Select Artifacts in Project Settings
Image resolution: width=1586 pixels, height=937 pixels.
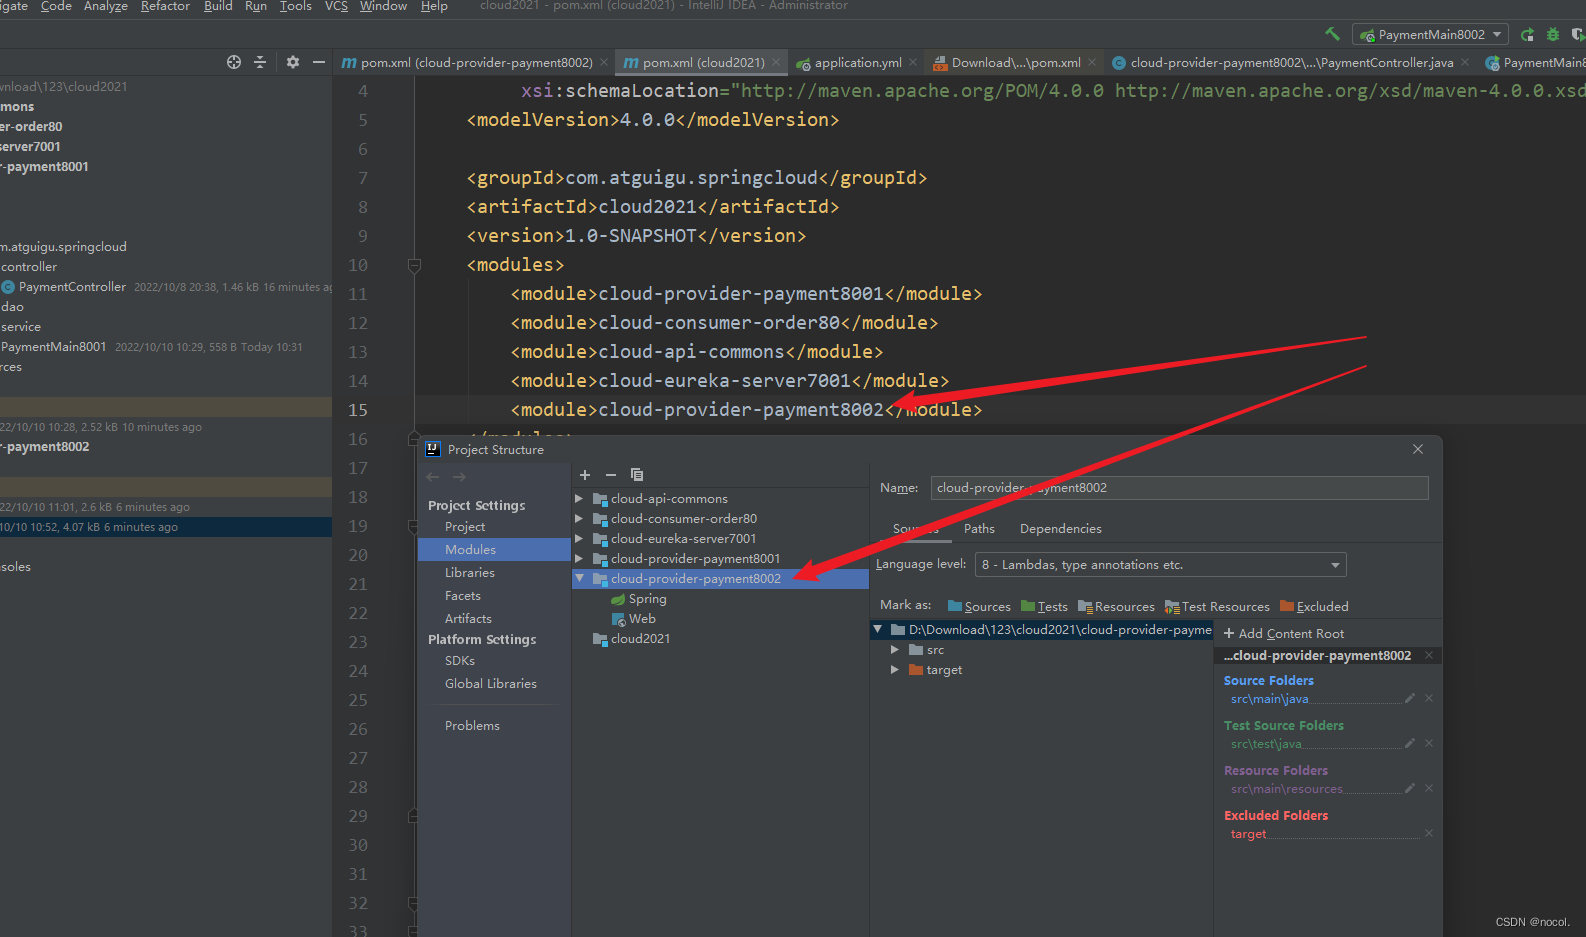[468, 619]
